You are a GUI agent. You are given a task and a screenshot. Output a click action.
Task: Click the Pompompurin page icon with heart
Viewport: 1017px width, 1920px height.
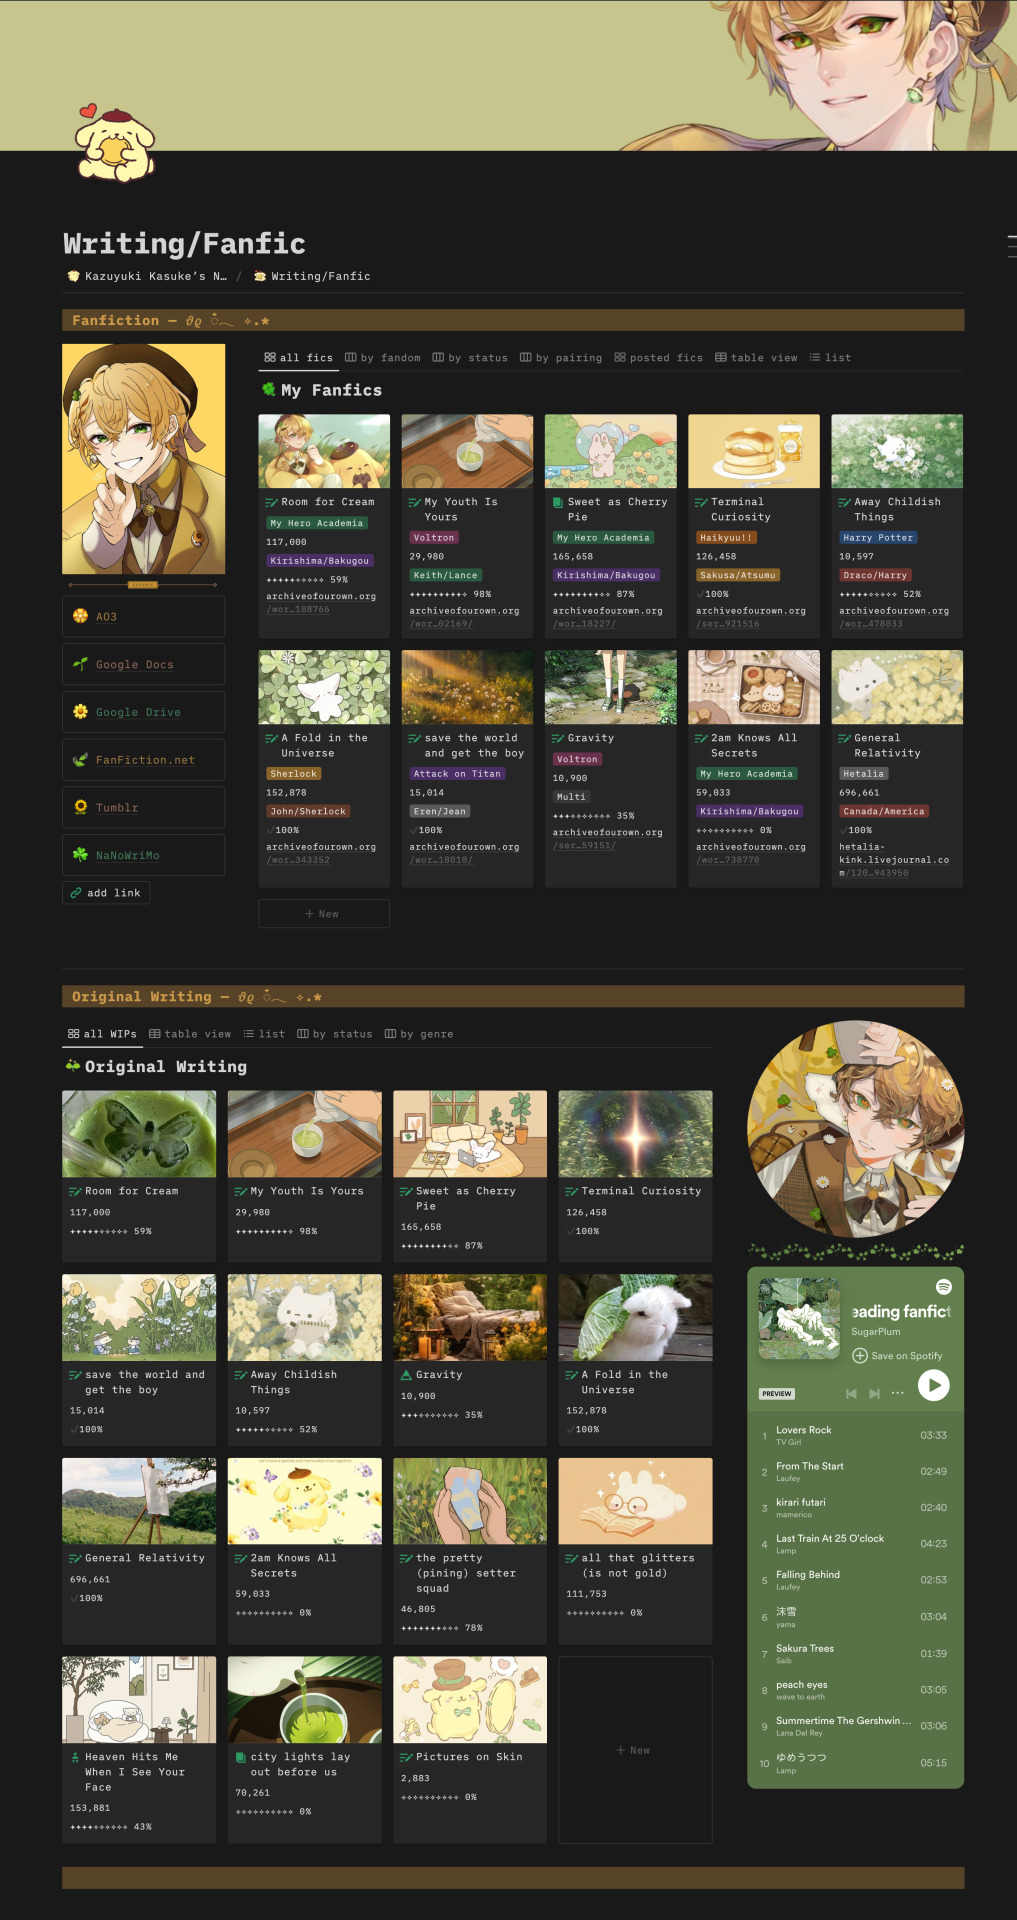pos(113,144)
